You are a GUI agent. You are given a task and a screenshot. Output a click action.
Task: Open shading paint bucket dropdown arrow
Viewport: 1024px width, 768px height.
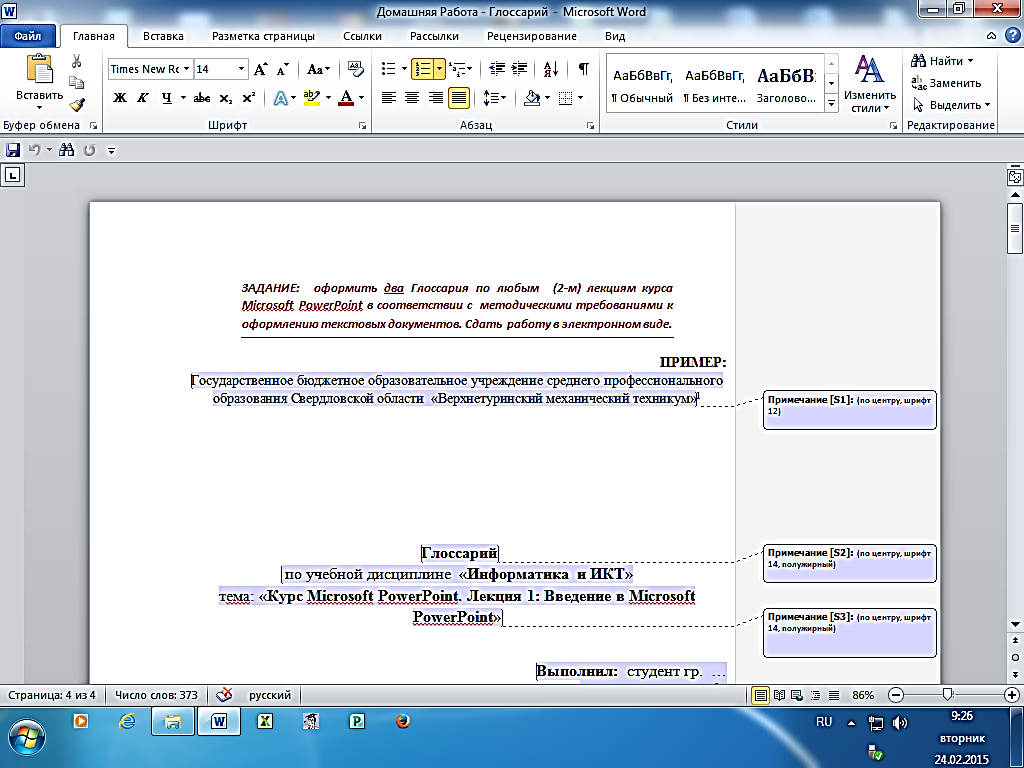point(547,98)
